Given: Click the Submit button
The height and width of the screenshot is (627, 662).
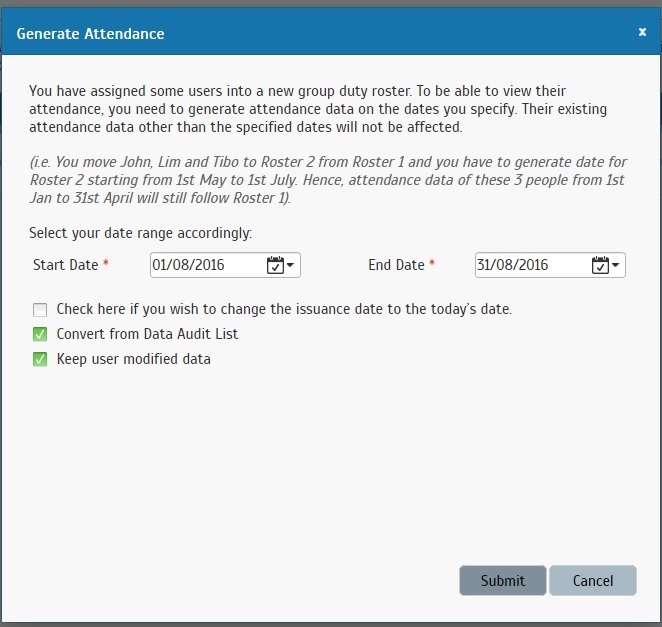Looking at the screenshot, I should 502,581.
